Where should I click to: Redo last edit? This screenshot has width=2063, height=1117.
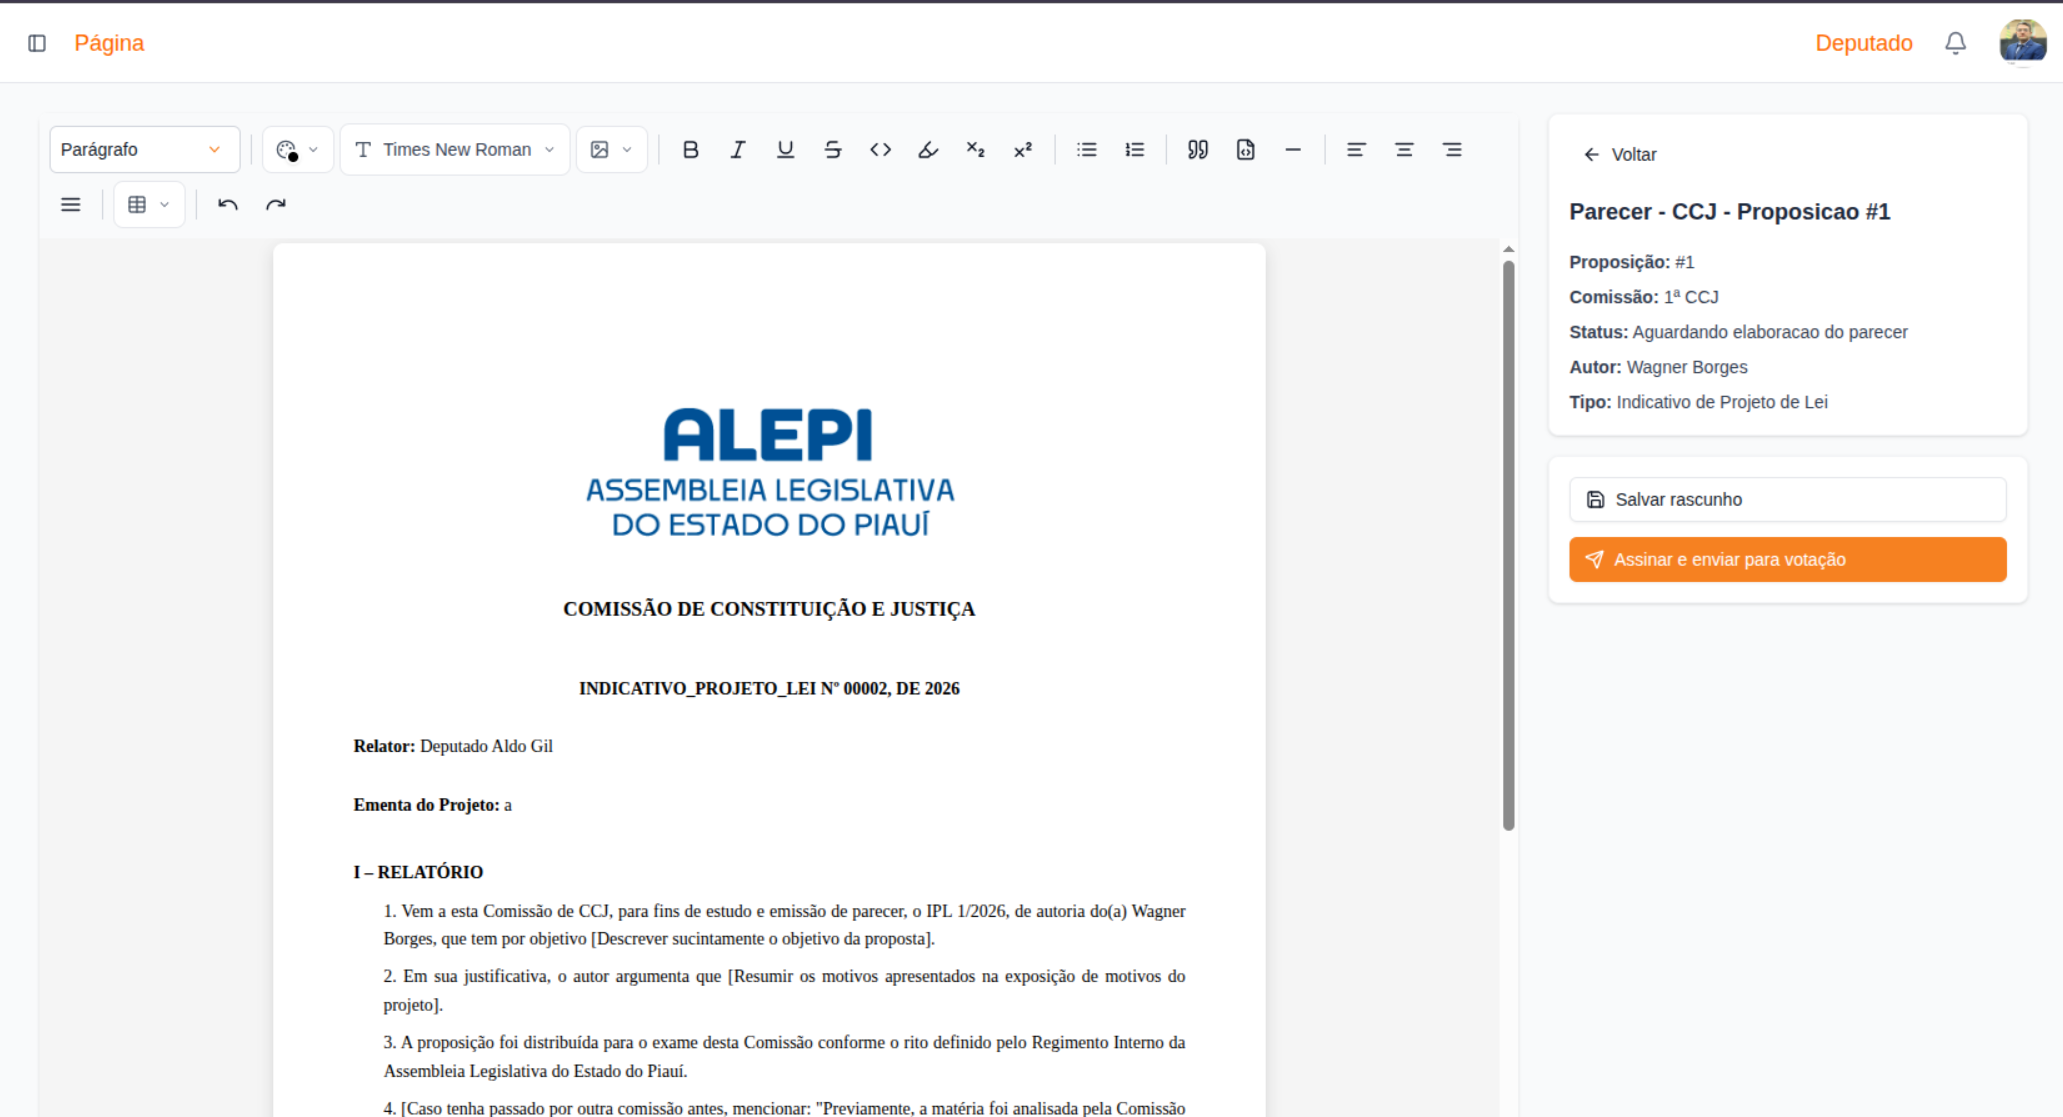(276, 205)
